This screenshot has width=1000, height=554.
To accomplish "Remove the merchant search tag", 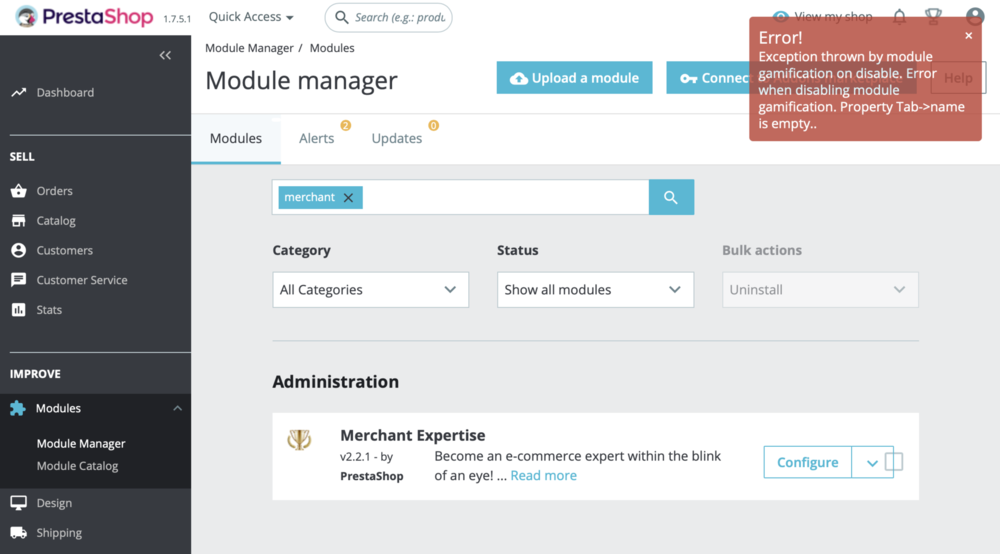I will (348, 198).
